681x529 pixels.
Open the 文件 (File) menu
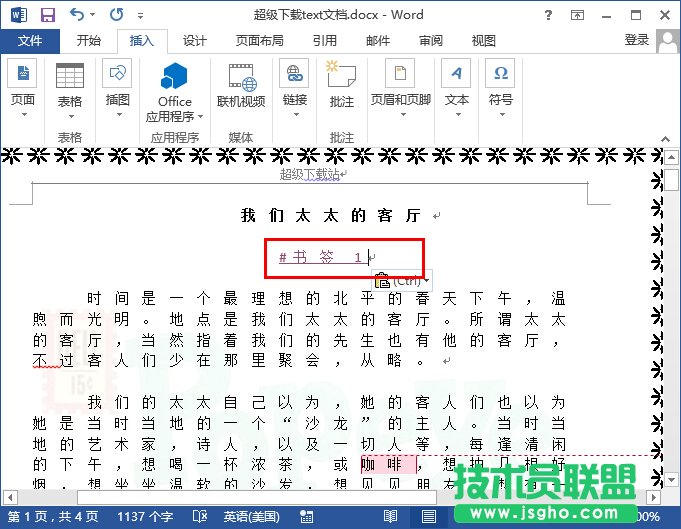tap(30, 41)
